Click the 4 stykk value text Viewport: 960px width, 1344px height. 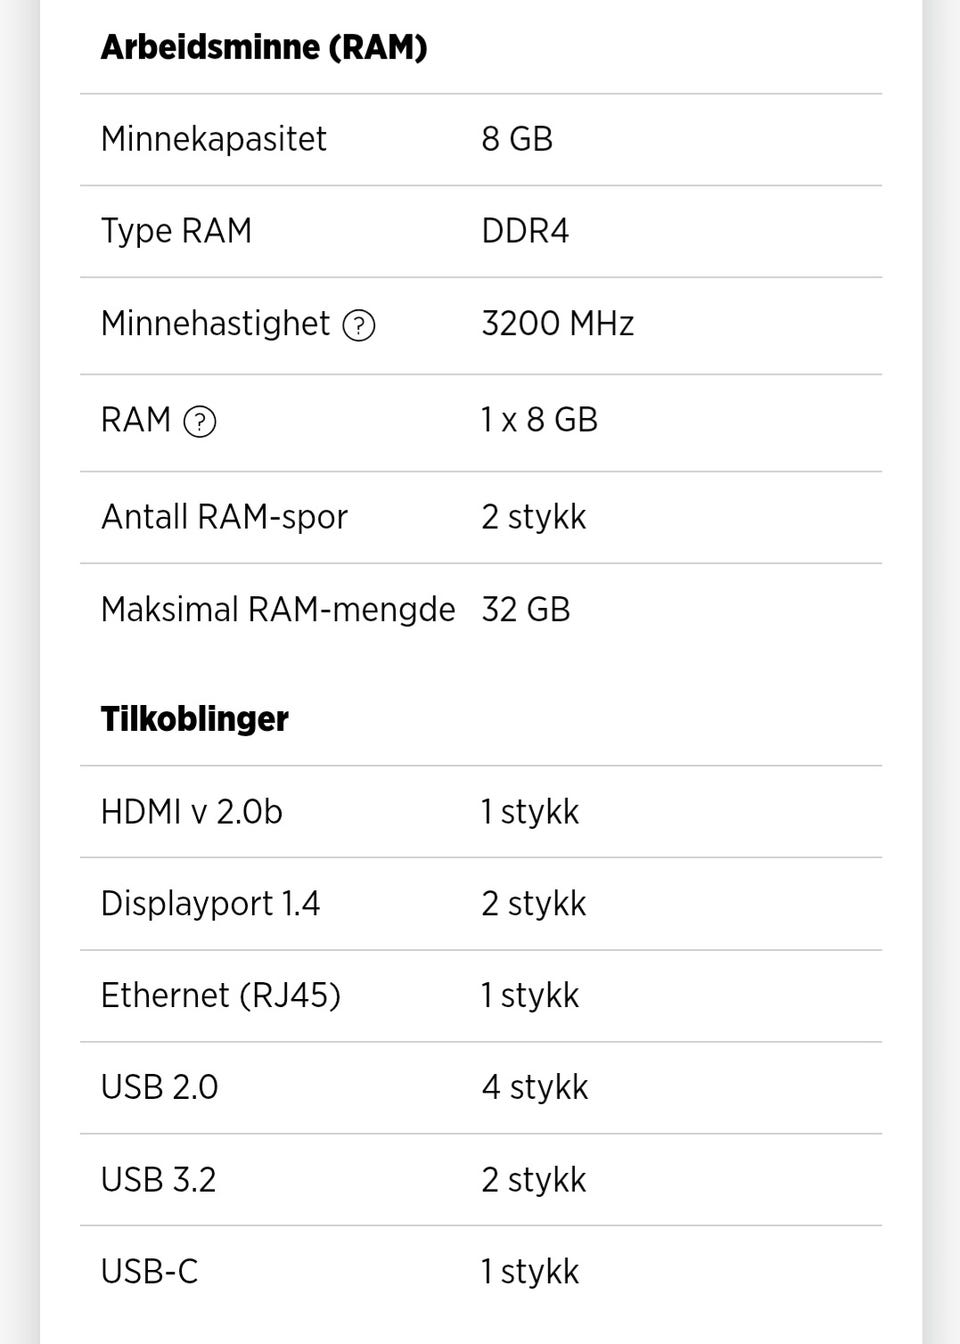(x=534, y=1087)
